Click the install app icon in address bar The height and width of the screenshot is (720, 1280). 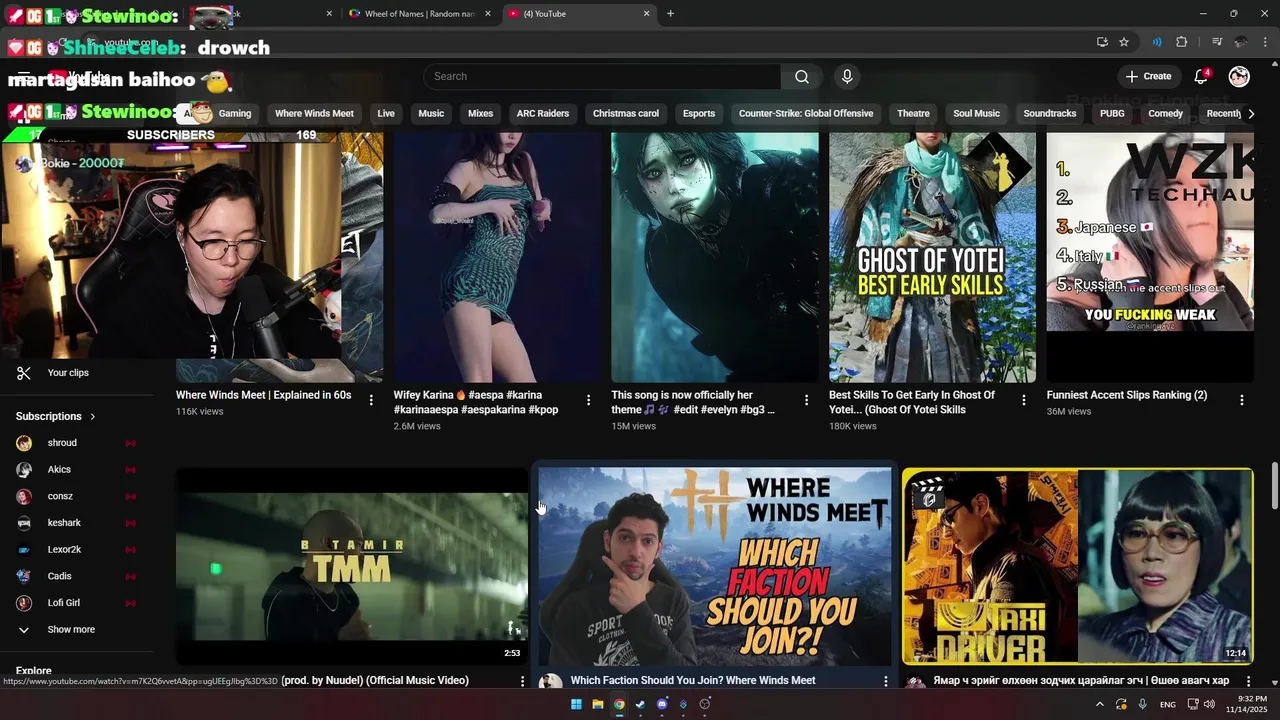pyautogui.click(x=1102, y=42)
